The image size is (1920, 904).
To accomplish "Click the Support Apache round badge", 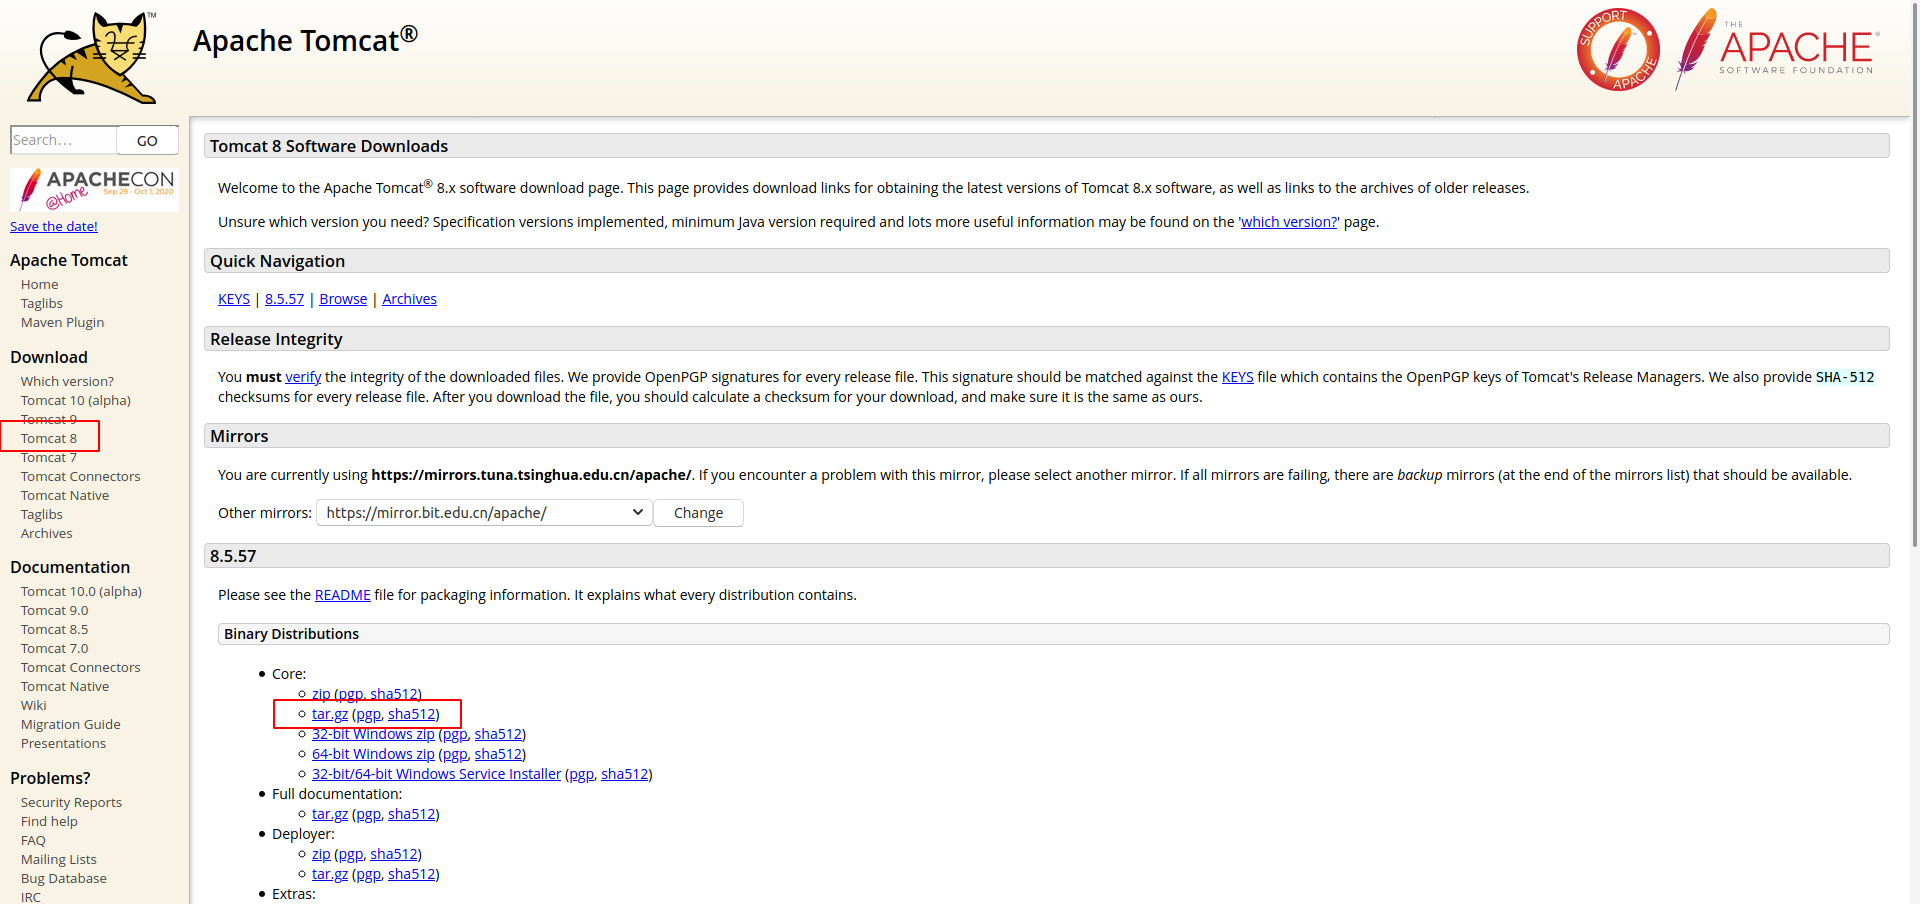I will coord(1618,50).
